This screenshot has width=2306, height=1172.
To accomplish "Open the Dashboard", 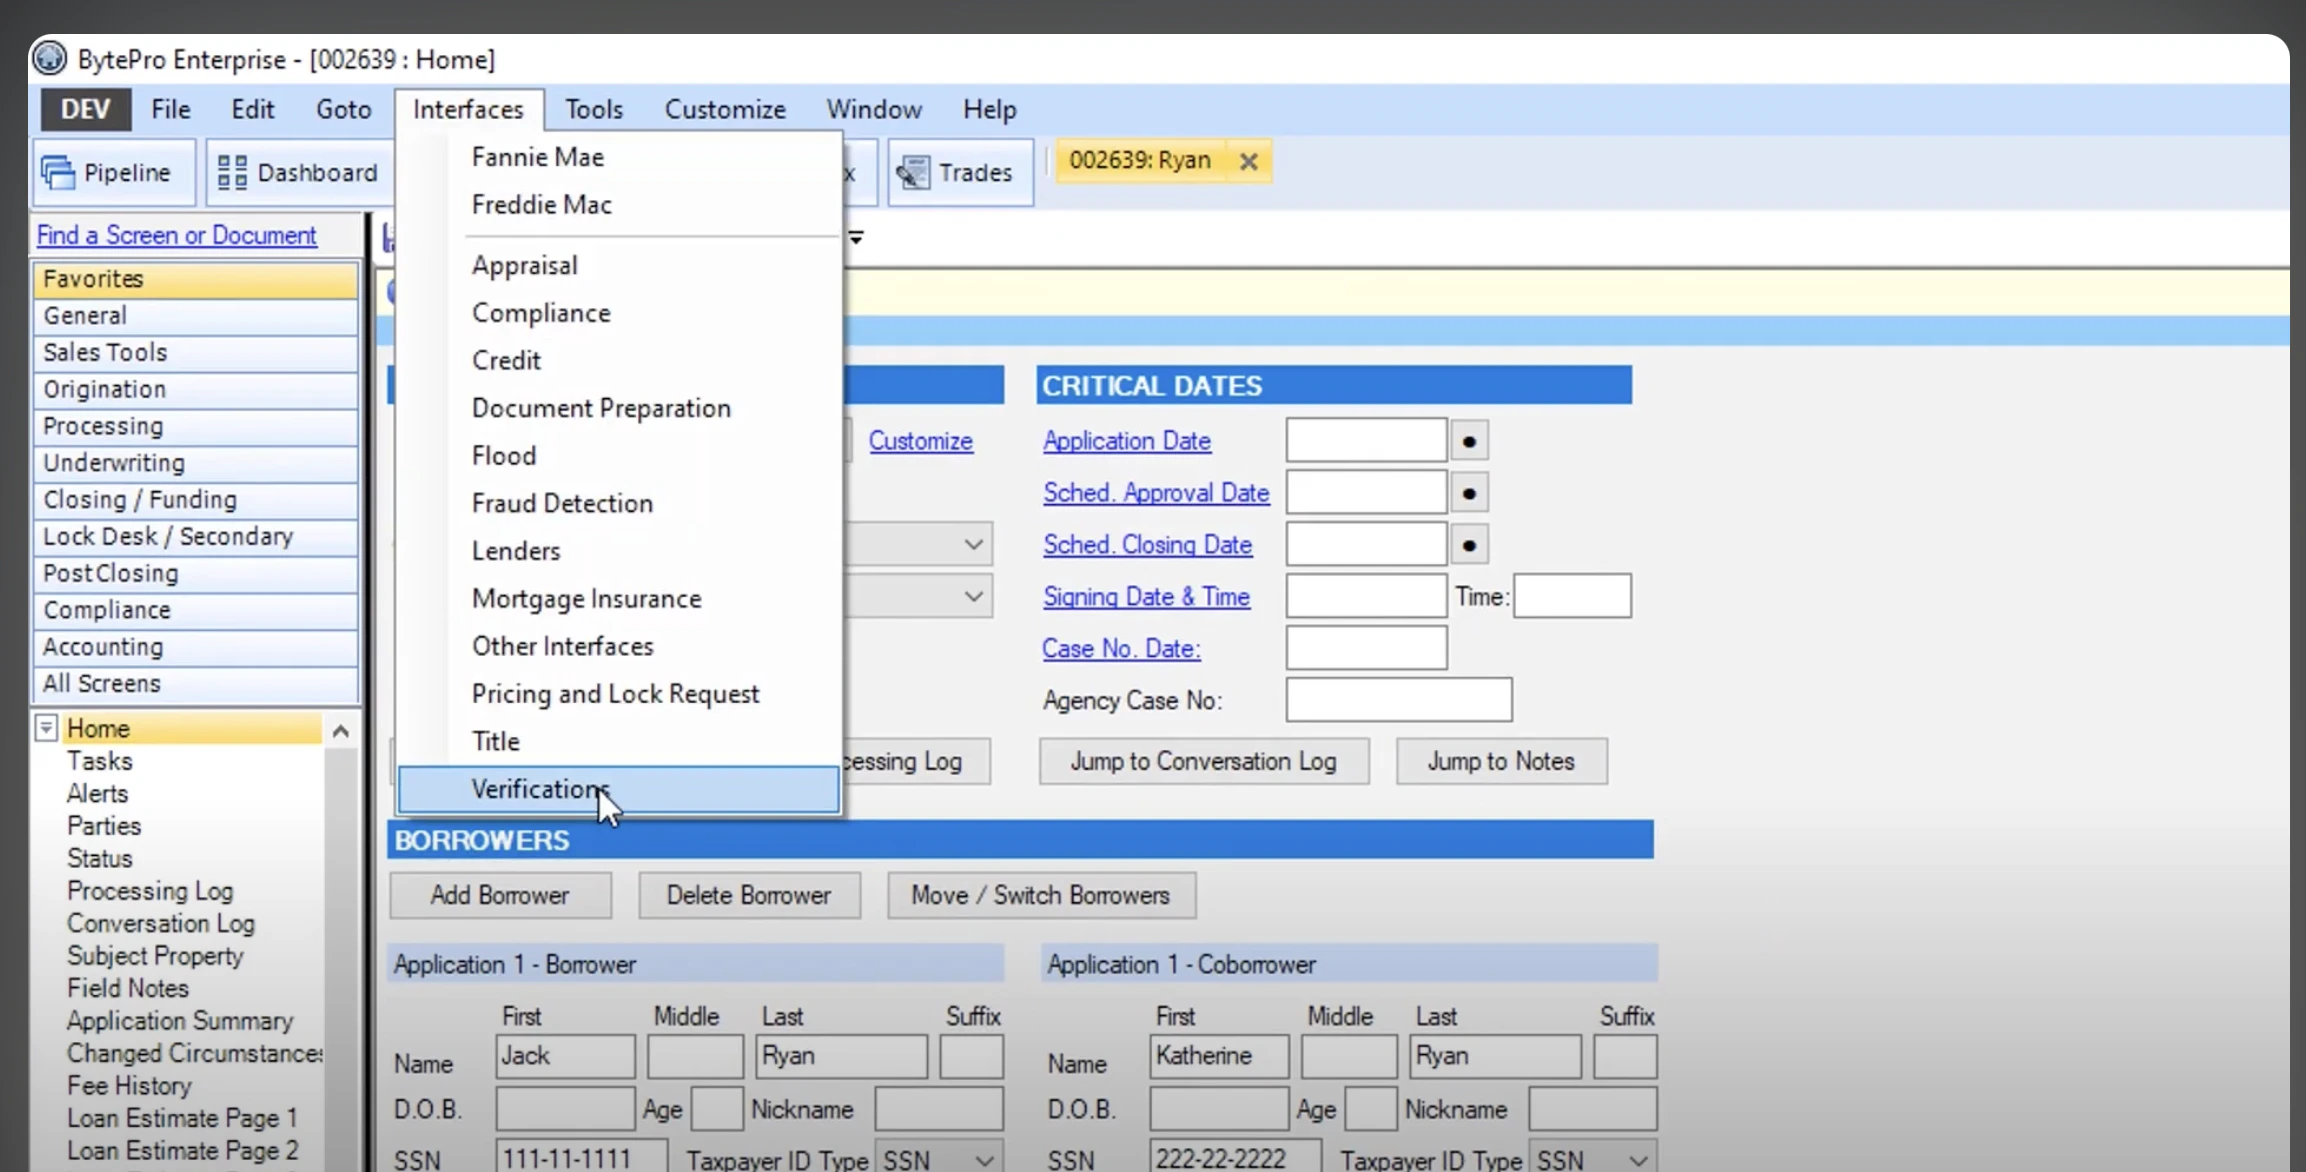I will (x=298, y=171).
